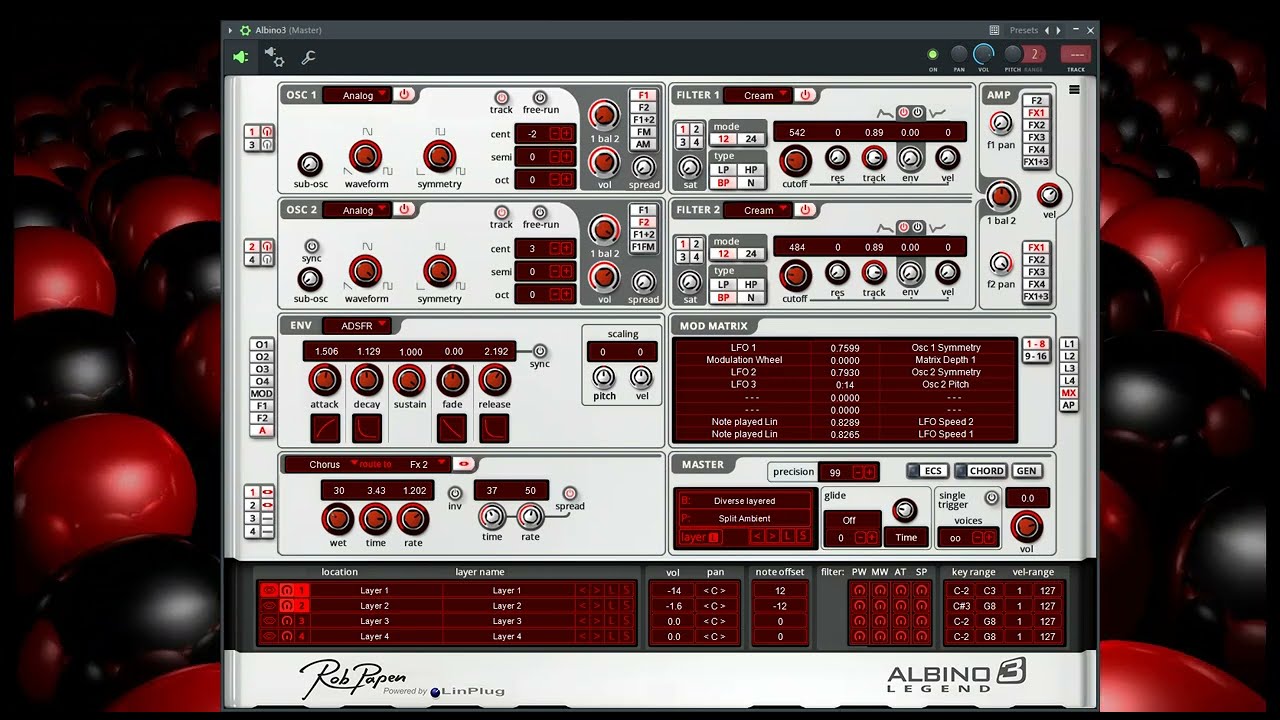Image resolution: width=1280 pixels, height=720 pixels.
Task: Toggle chorus spread switch
Action: click(x=570, y=493)
